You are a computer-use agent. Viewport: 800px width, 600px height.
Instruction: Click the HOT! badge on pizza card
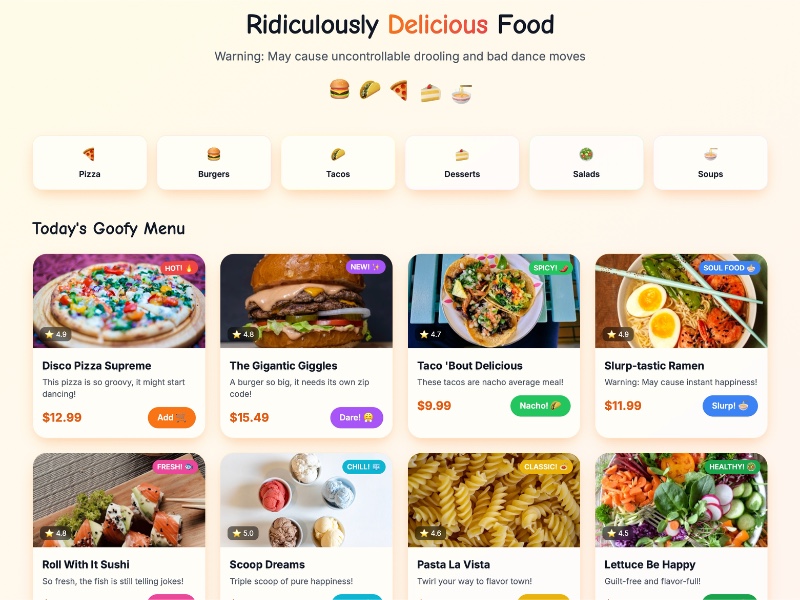[x=179, y=268]
